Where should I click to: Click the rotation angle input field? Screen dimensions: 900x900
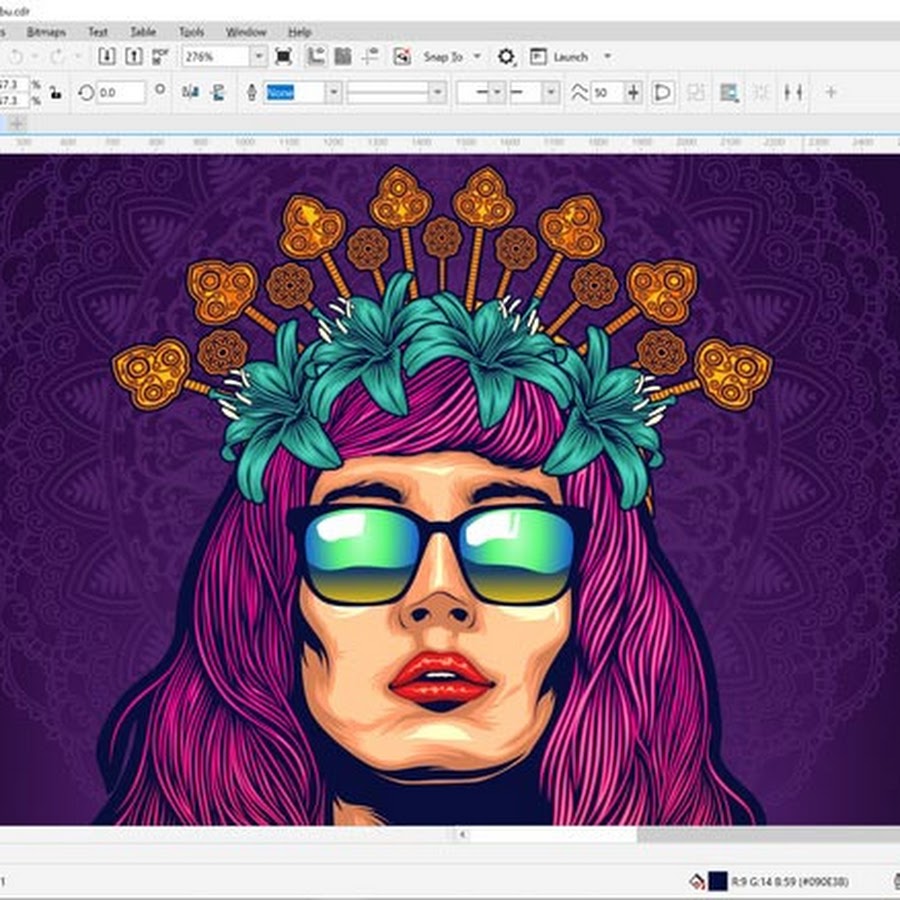pos(121,93)
